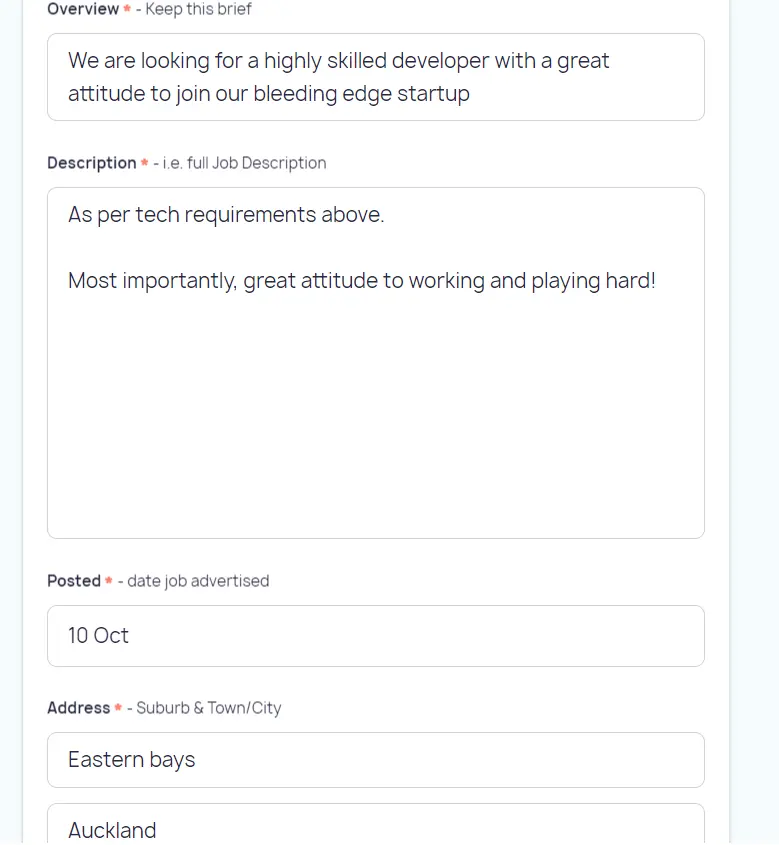Click the Description field label

pyautogui.click(x=91, y=163)
